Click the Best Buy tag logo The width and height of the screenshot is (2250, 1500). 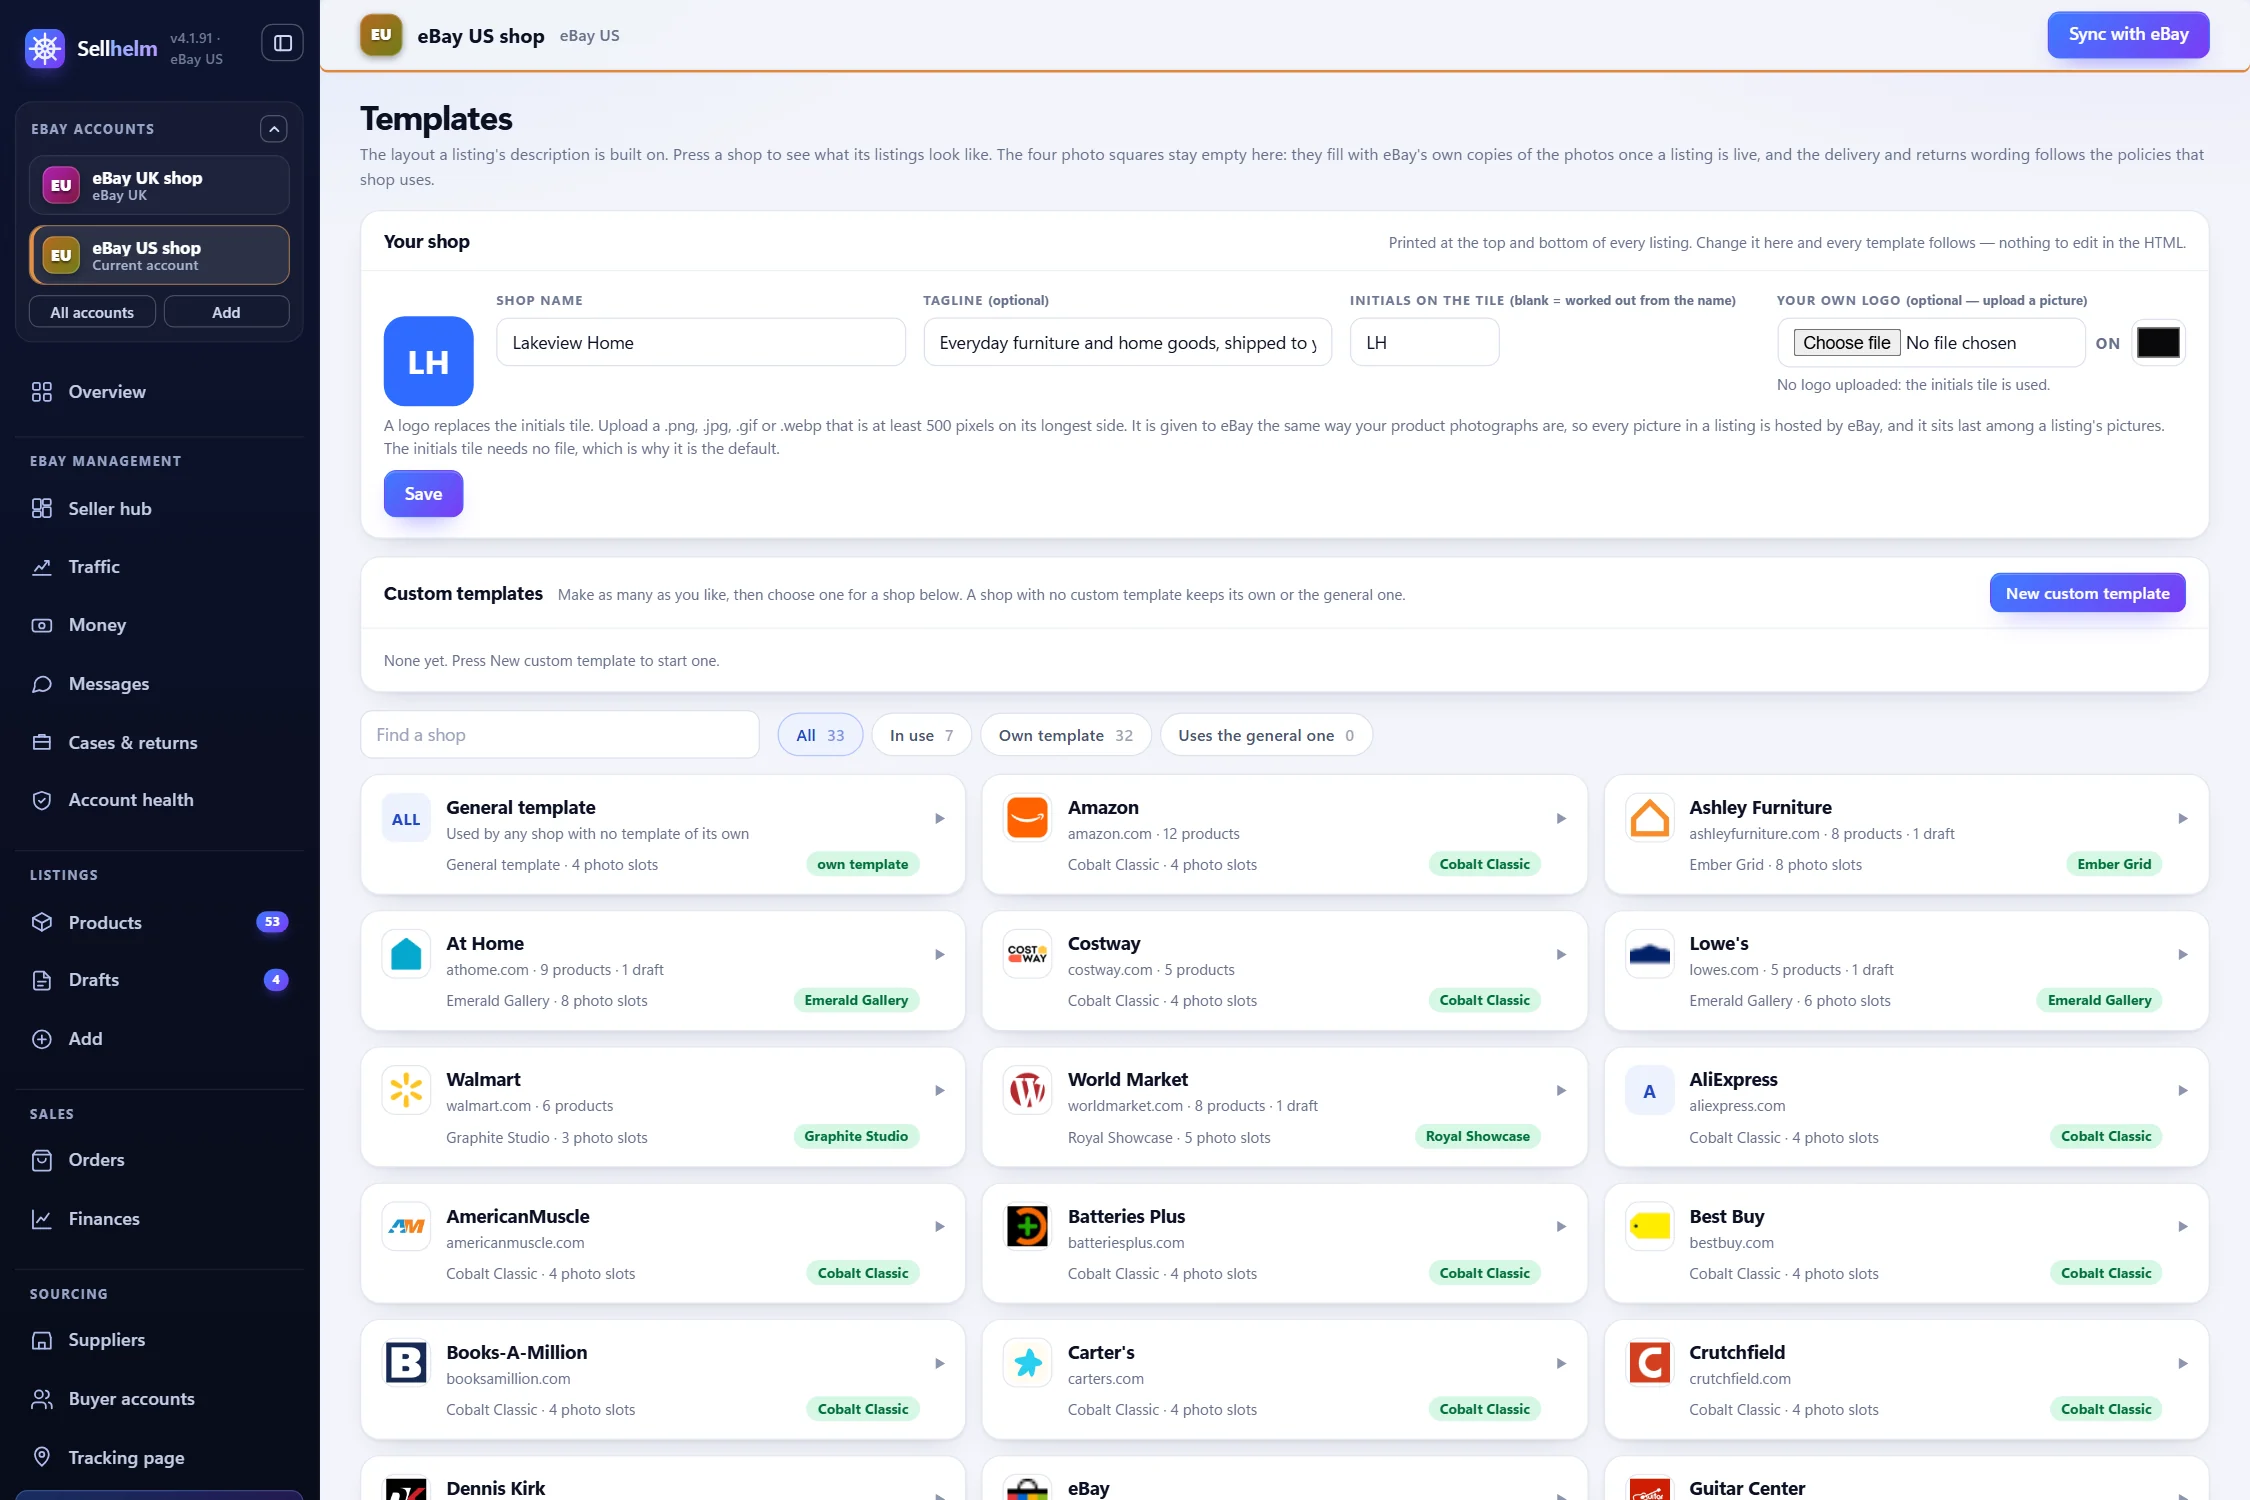pos(1649,1226)
